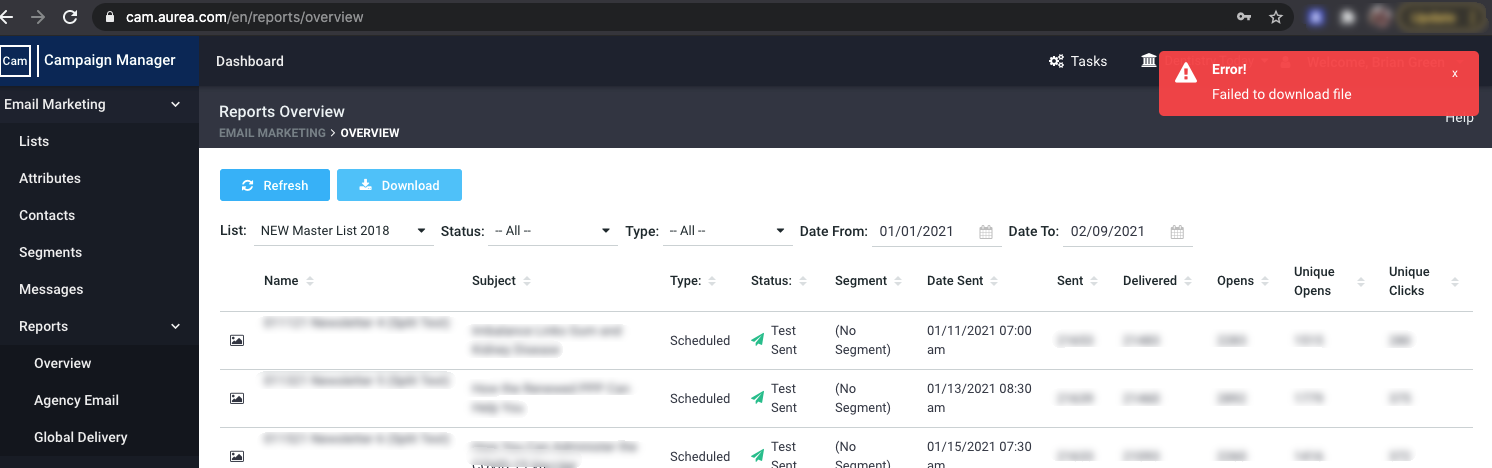Select Overview under Reports
The height and width of the screenshot is (468, 1492).
[62, 363]
